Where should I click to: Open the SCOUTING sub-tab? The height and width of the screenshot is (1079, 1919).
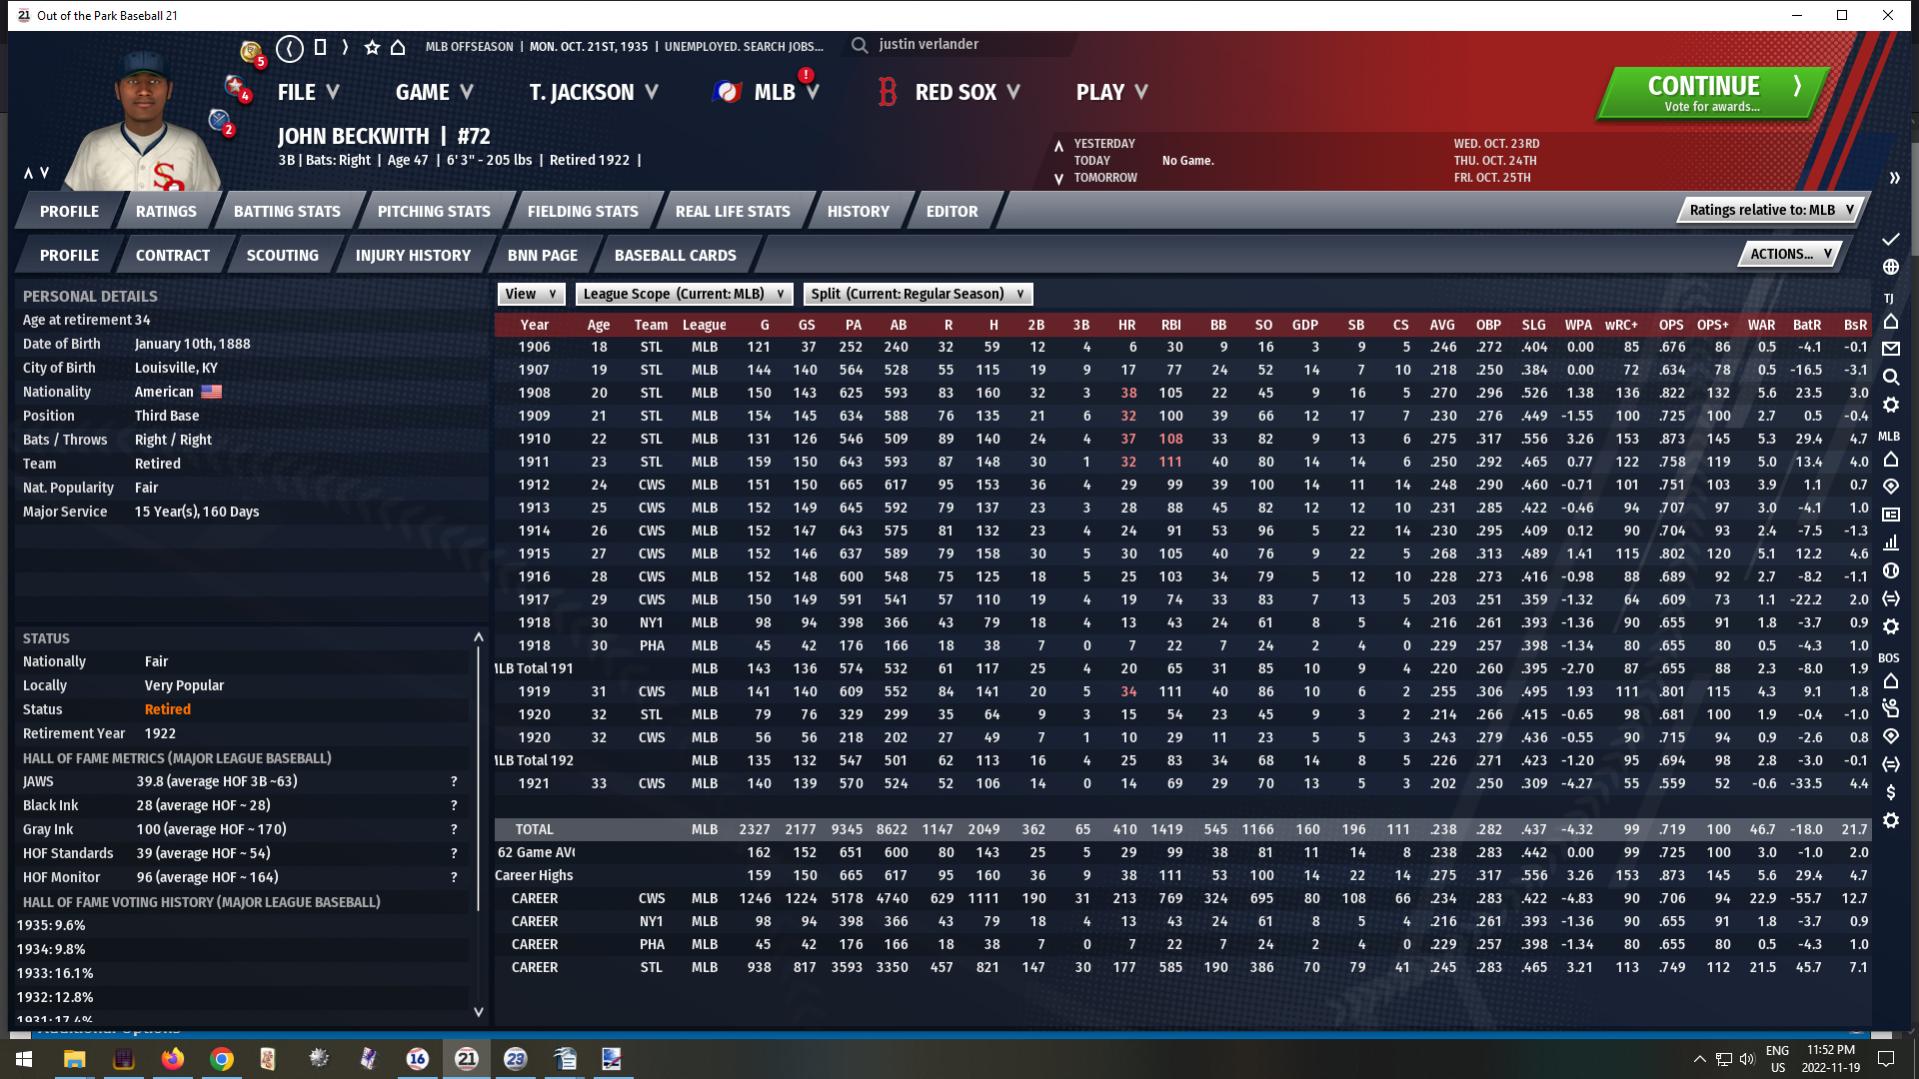[283, 255]
